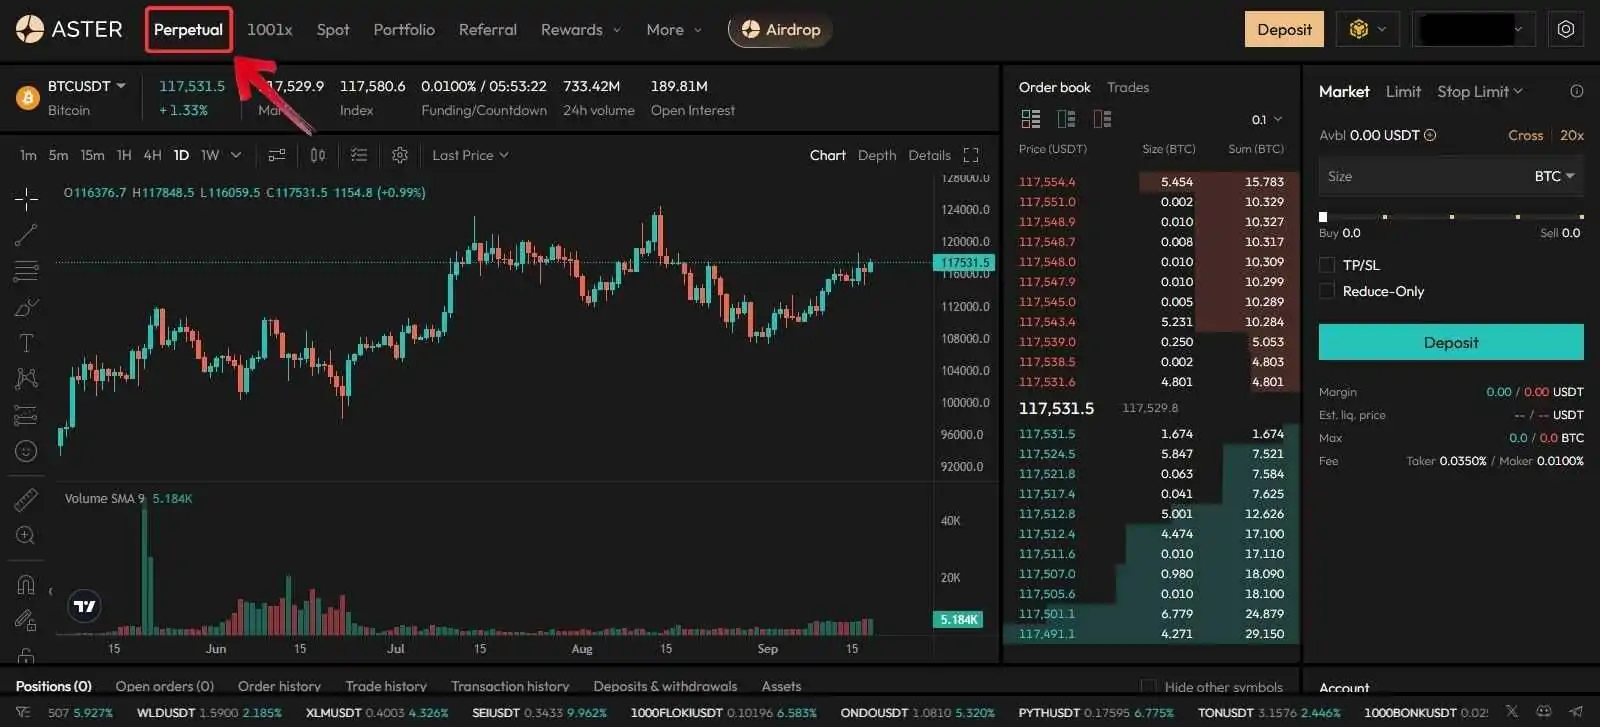
Task: Open the Depth chart view
Action: click(x=877, y=155)
